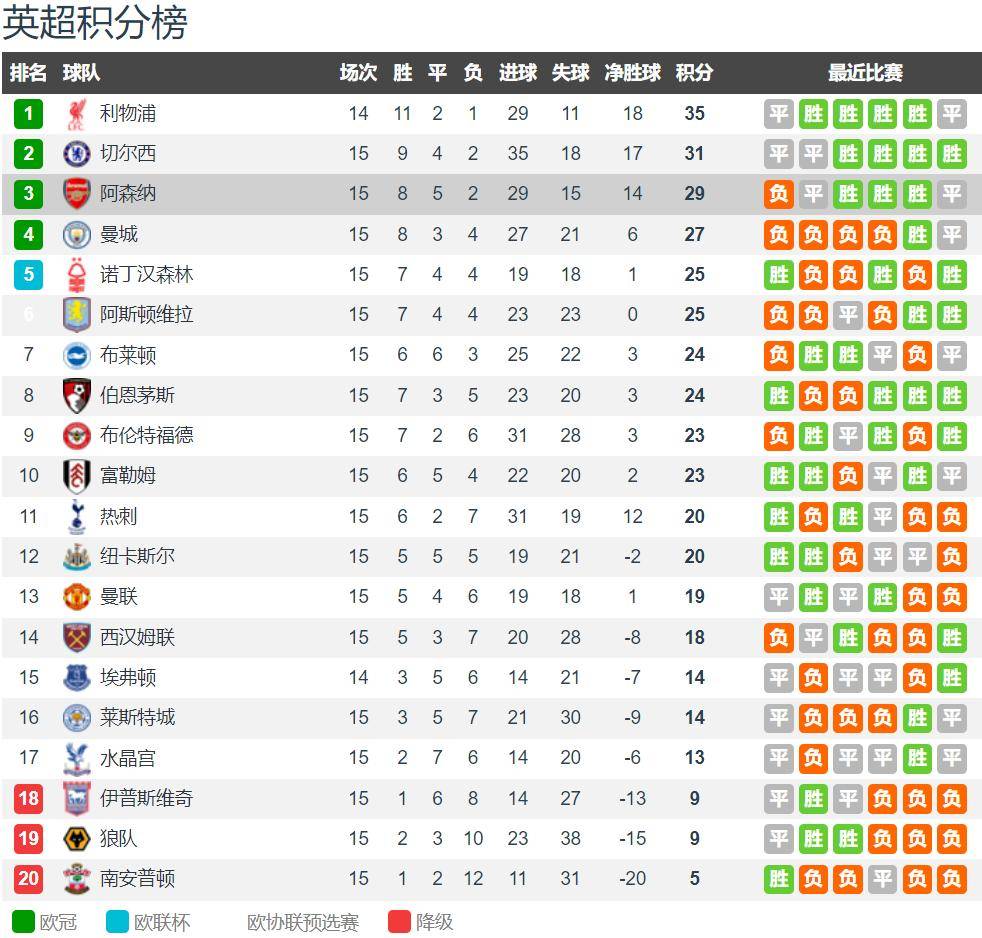Click the Newcastle (纽卡斯尔) crest icon
Screen dimensions: 982x938
tap(77, 557)
